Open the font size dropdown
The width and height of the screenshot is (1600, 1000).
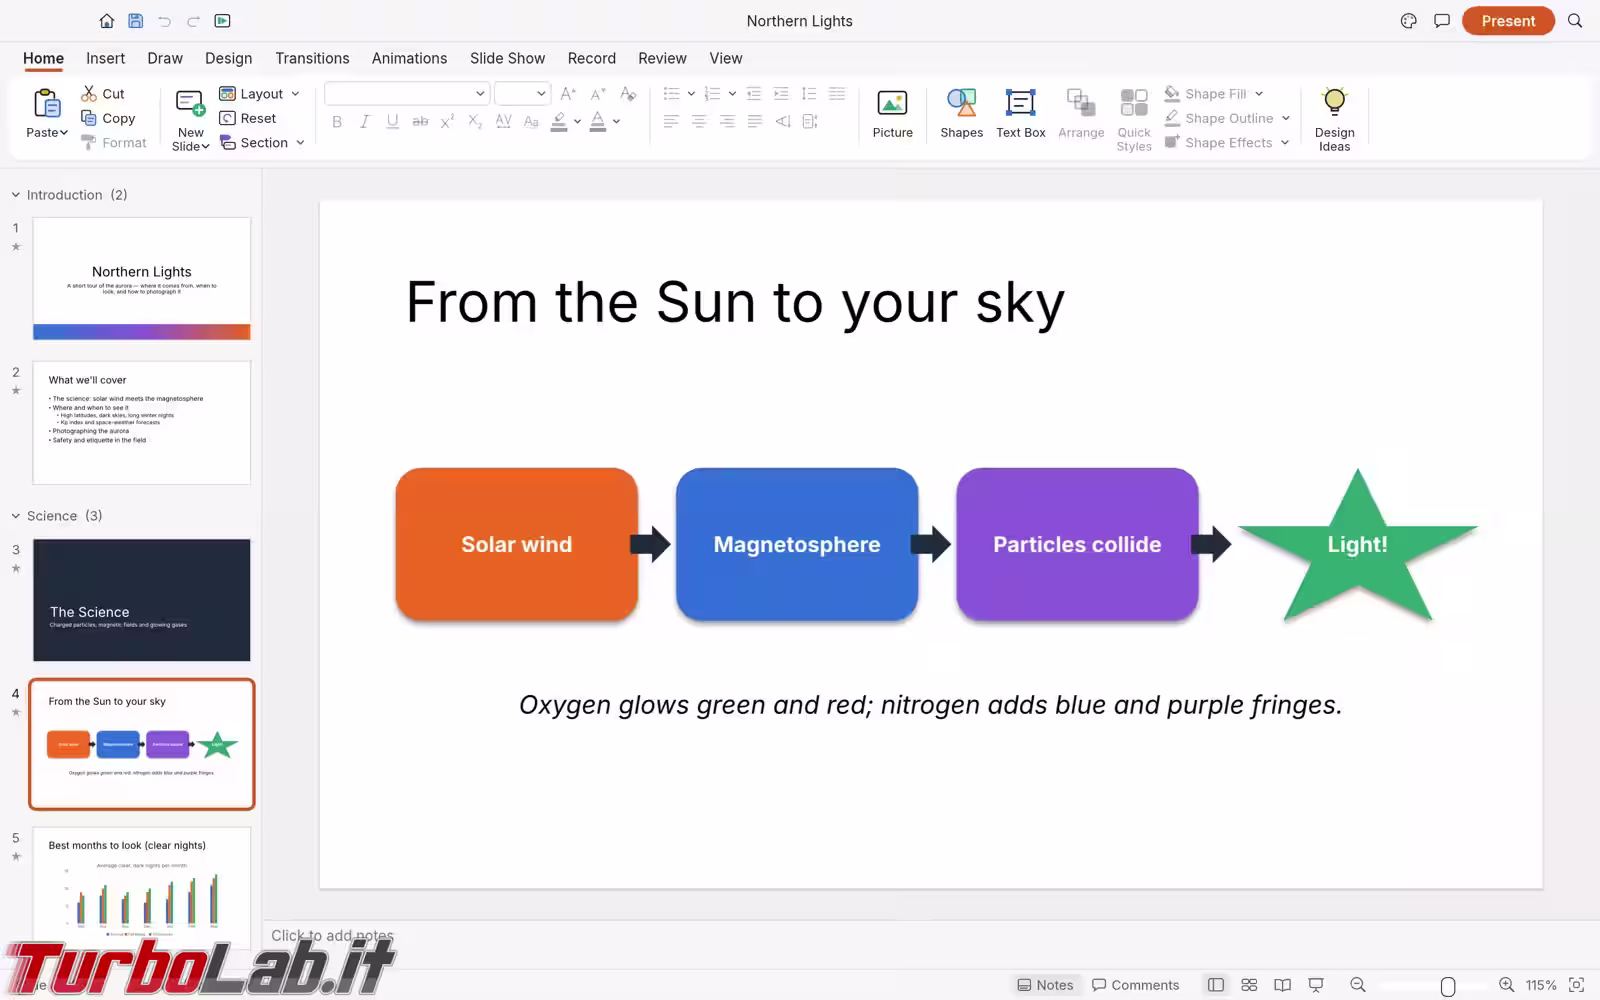point(541,93)
